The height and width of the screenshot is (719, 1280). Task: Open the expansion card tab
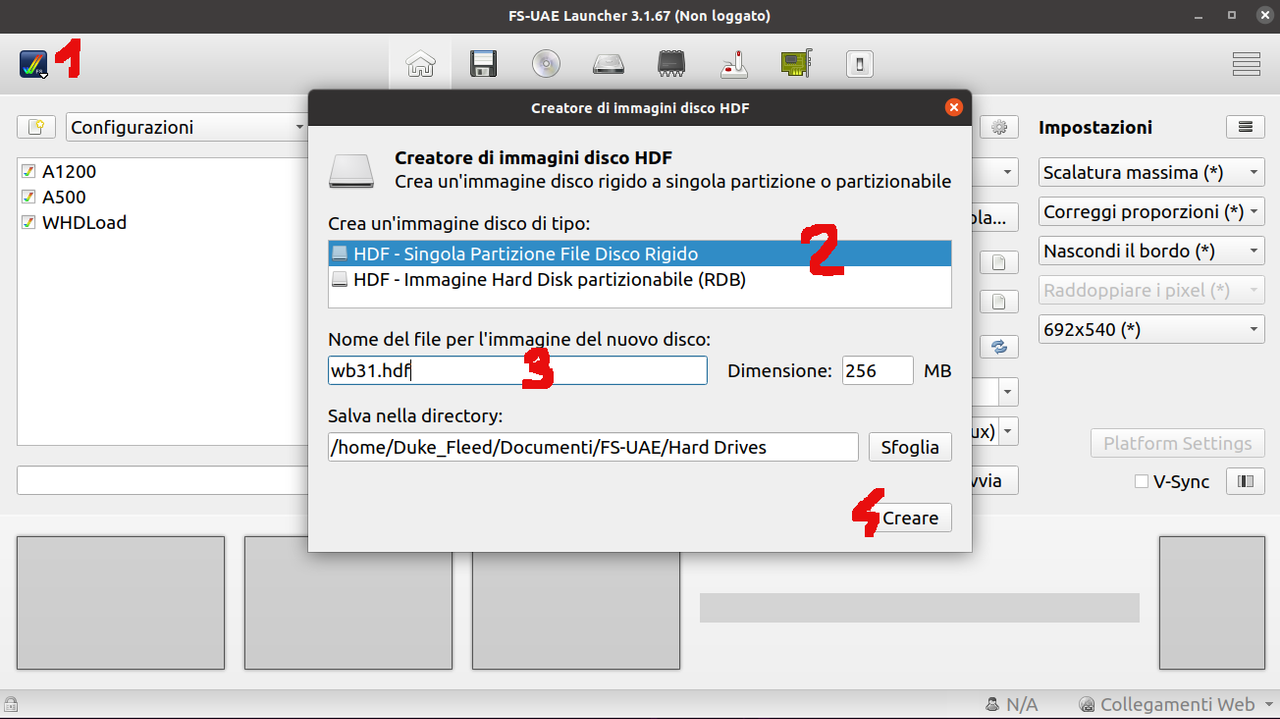point(796,65)
